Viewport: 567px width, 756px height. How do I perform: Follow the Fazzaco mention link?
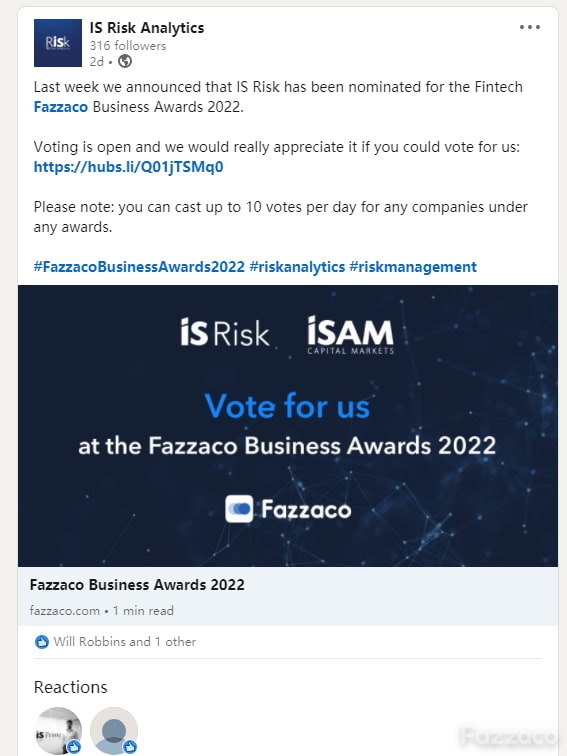click(x=61, y=107)
